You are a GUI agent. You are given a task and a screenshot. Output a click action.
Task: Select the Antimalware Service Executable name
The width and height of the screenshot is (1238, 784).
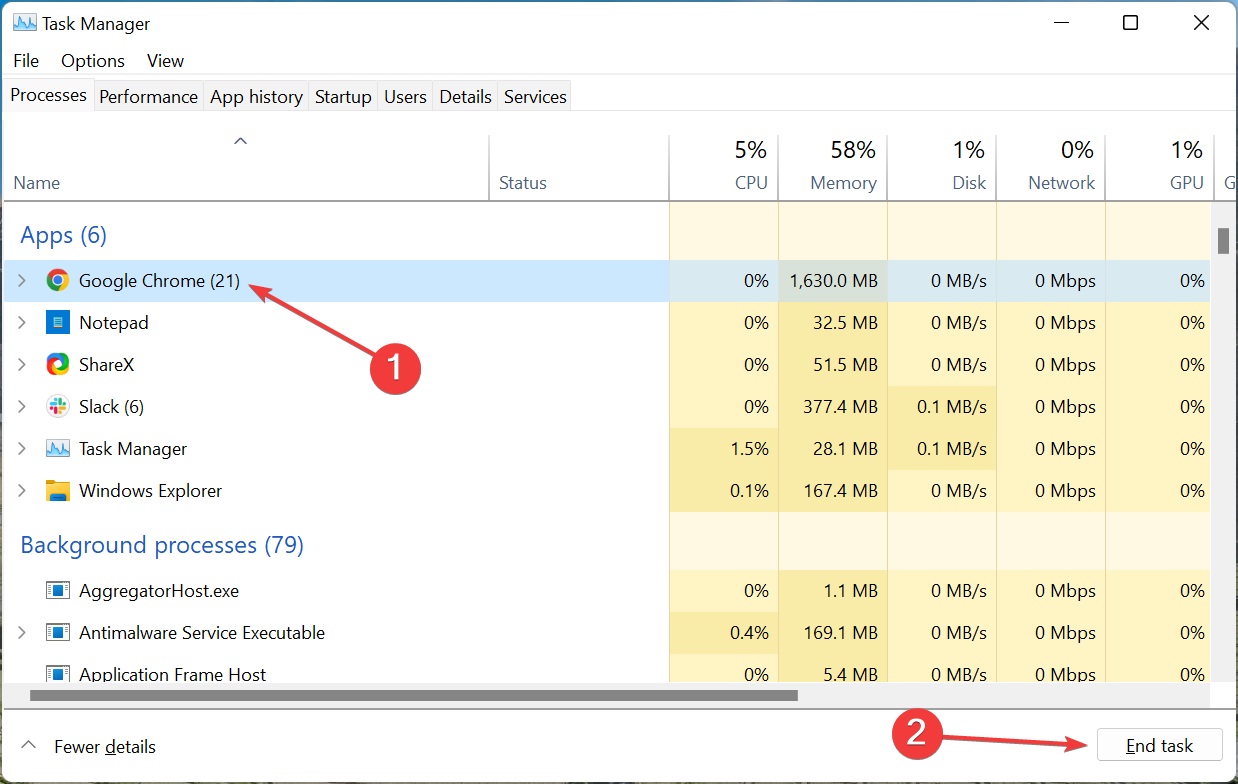pyautogui.click(x=202, y=633)
